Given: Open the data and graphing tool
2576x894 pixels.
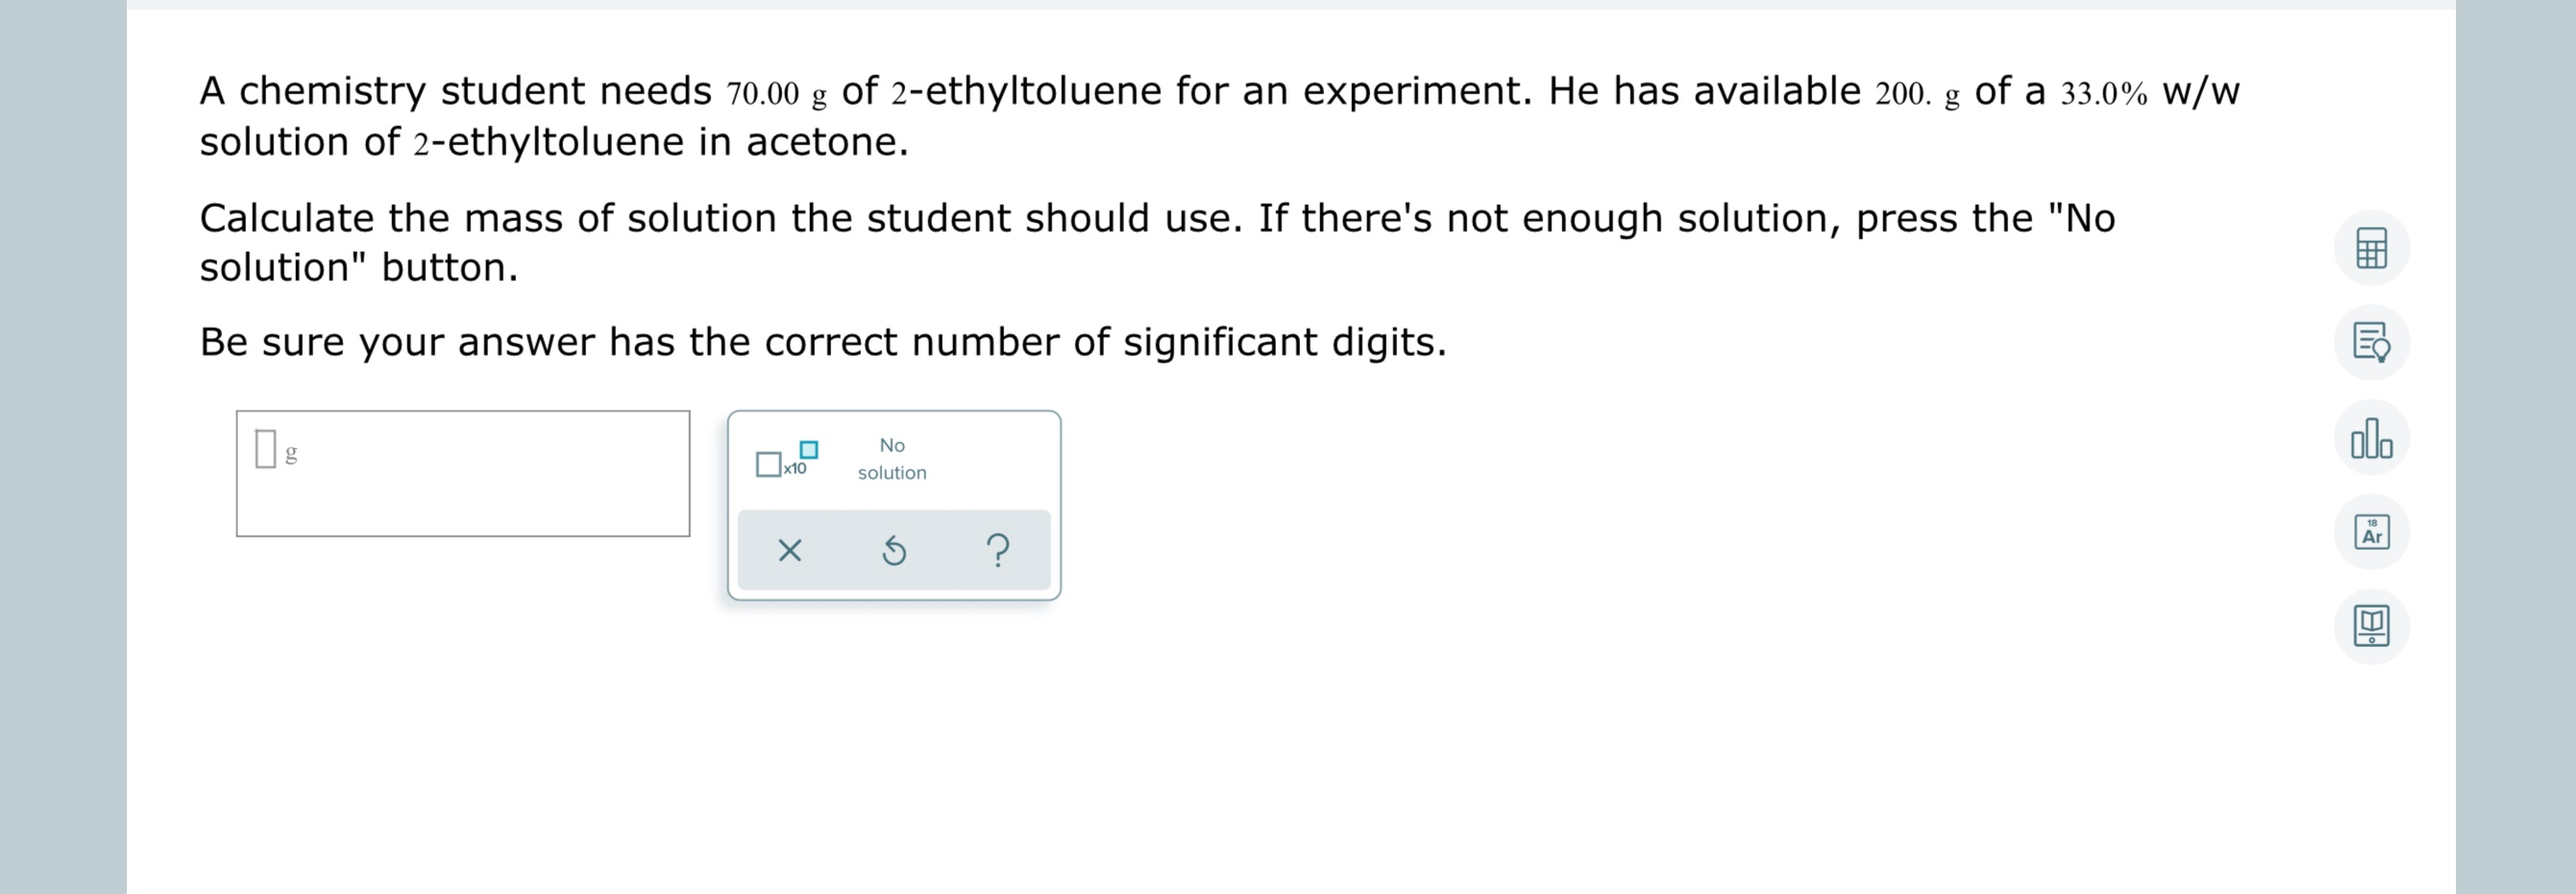Looking at the screenshot, I should point(2371,438).
